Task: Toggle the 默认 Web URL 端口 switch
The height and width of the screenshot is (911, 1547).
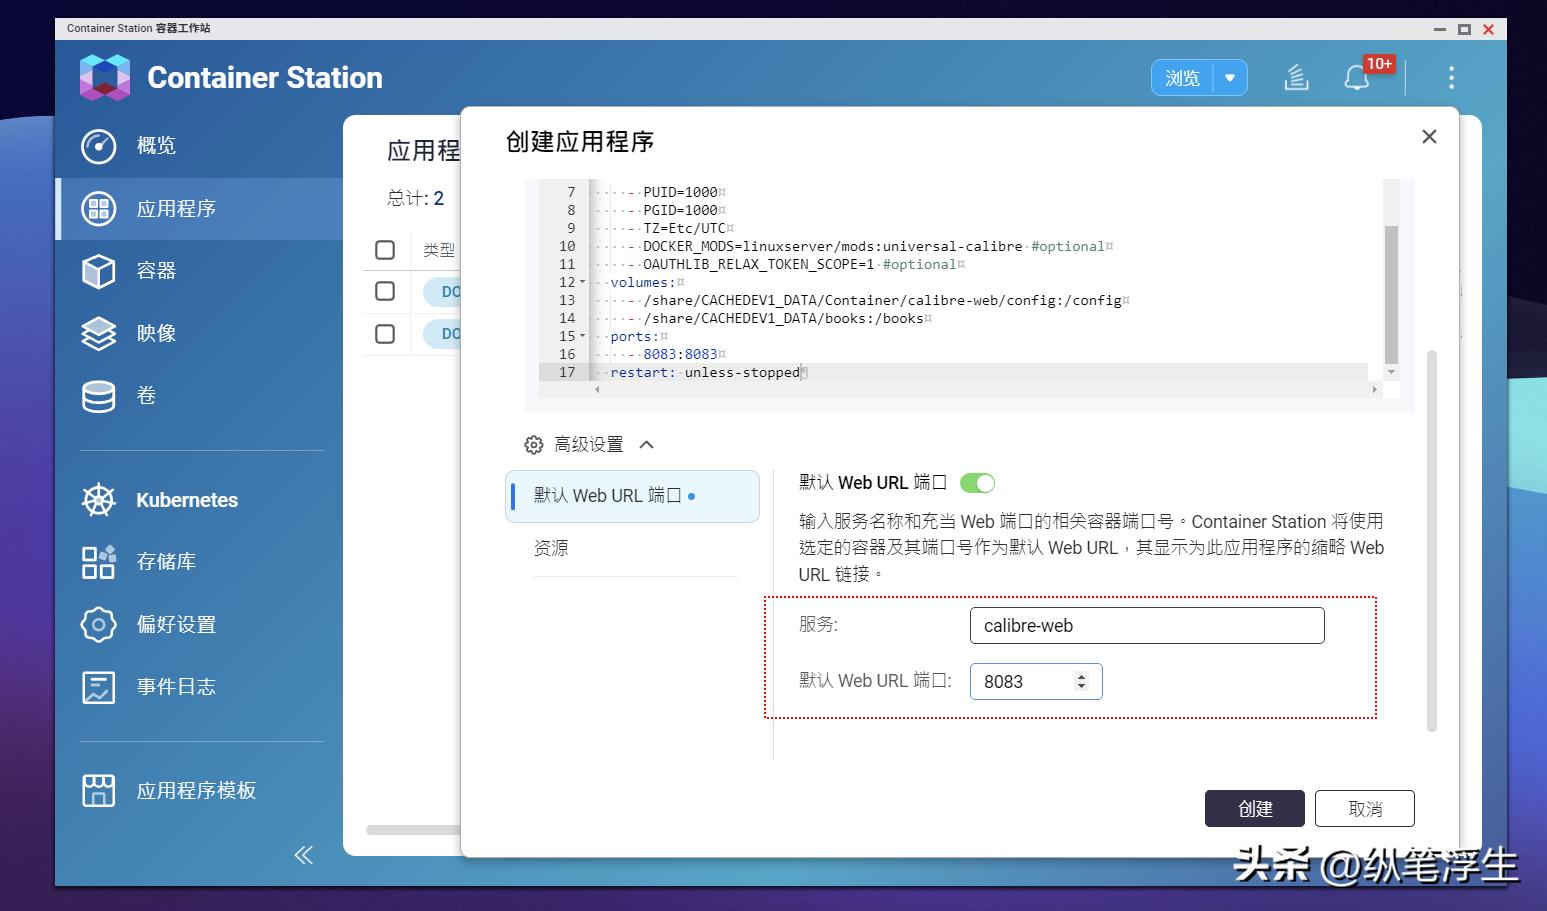Action: tap(977, 483)
